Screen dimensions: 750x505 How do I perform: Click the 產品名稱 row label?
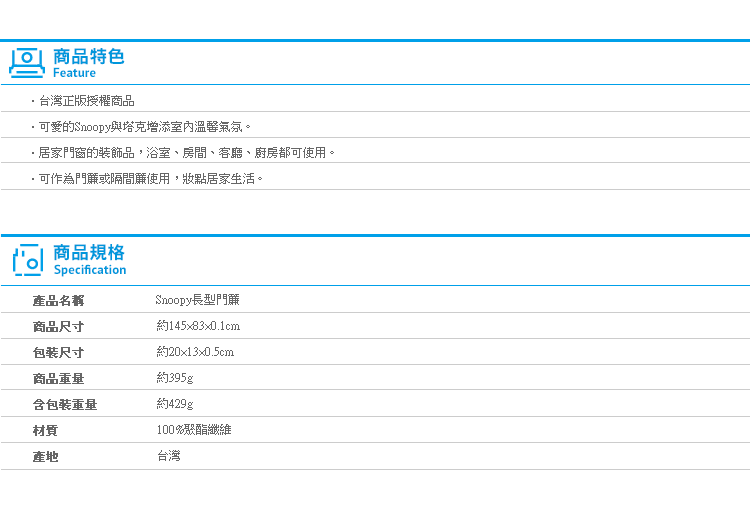pos(58,300)
